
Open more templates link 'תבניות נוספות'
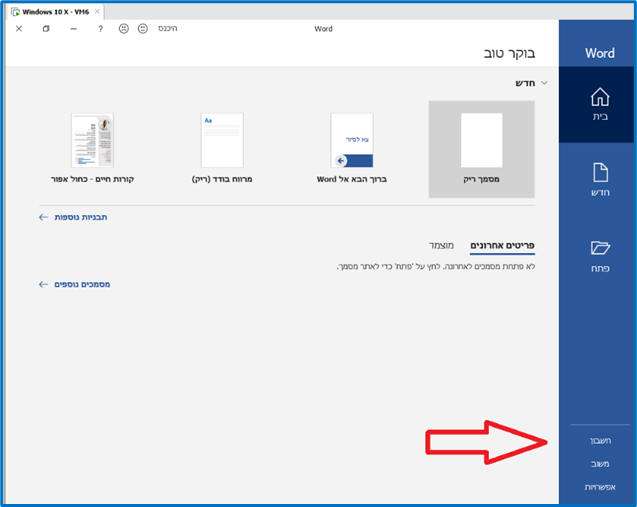click(x=82, y=216)
